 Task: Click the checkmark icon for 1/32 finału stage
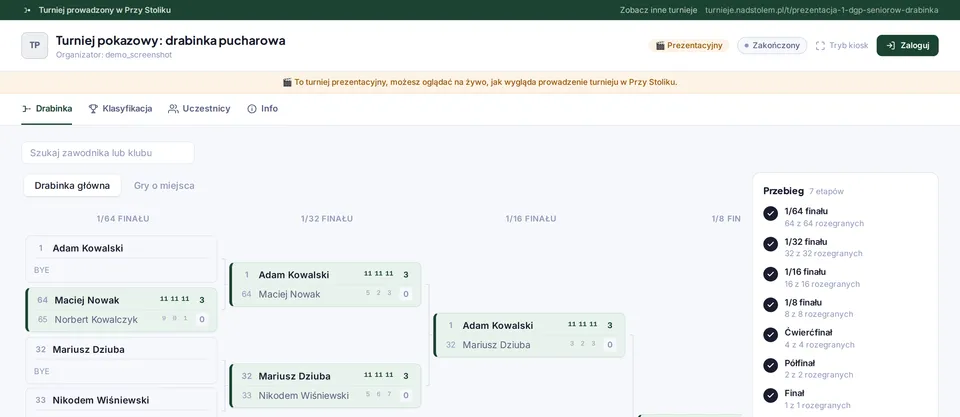(770, 244)
